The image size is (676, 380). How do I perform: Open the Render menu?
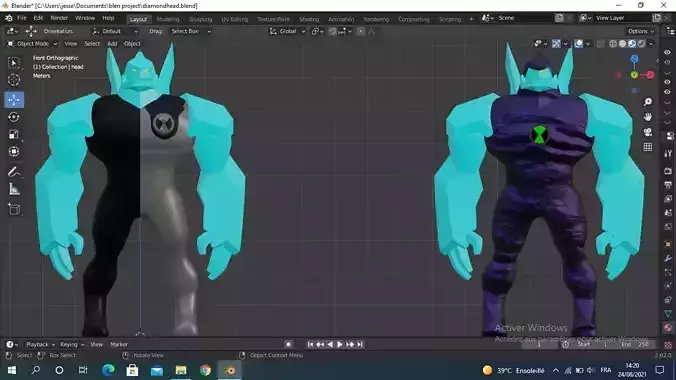pyautogui.click(x=59, y=18)
